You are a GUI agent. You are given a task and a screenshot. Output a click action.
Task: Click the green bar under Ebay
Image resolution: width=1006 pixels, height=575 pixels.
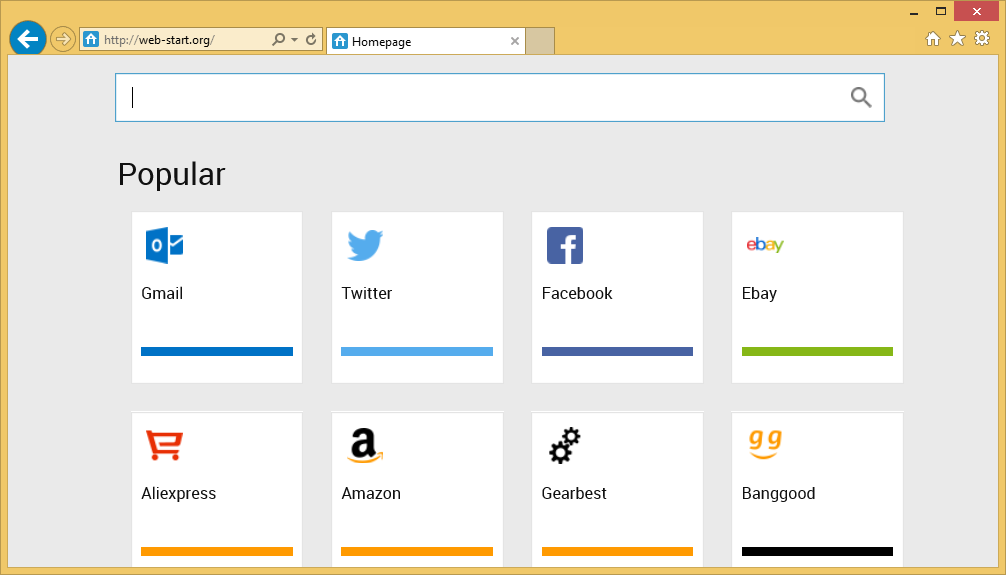pos(817,352)
